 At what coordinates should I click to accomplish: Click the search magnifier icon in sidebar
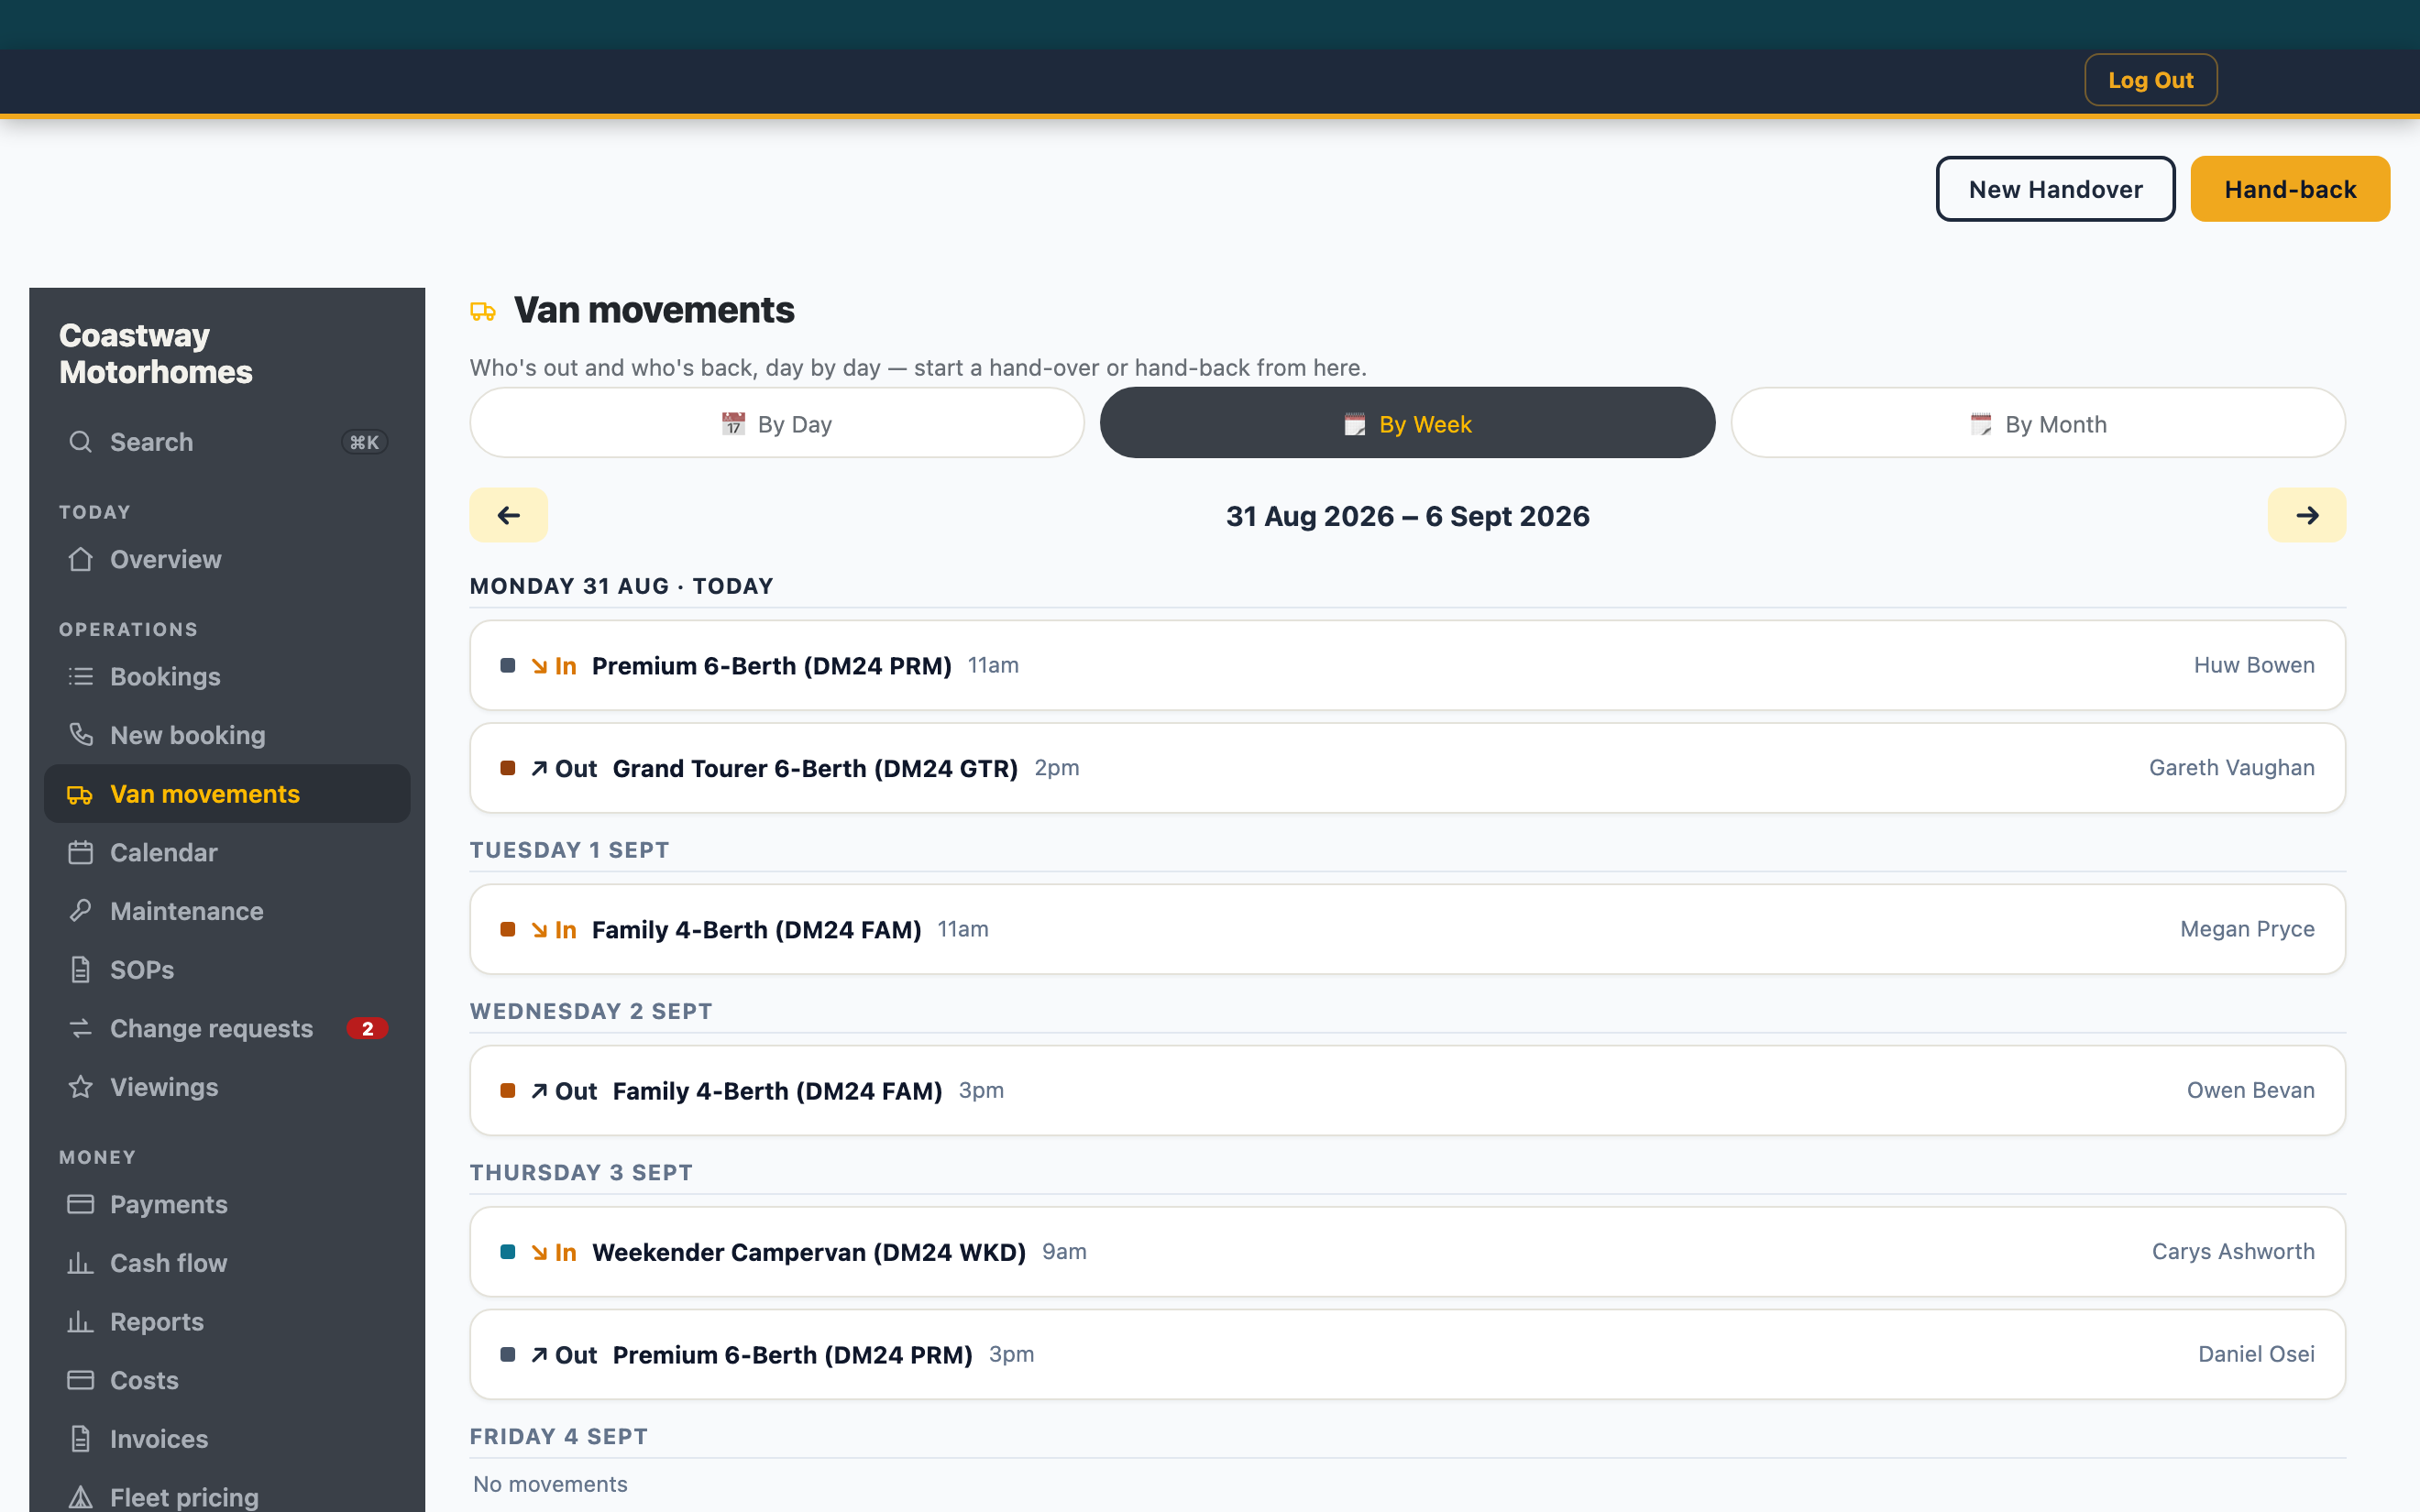tap(80, 442)
